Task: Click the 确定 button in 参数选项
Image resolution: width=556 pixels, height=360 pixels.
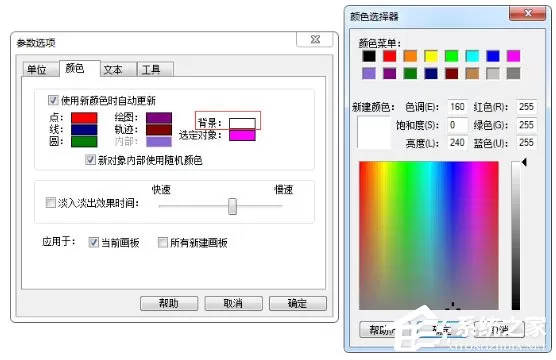Action: pyautogui.click(x=298, y=304)
